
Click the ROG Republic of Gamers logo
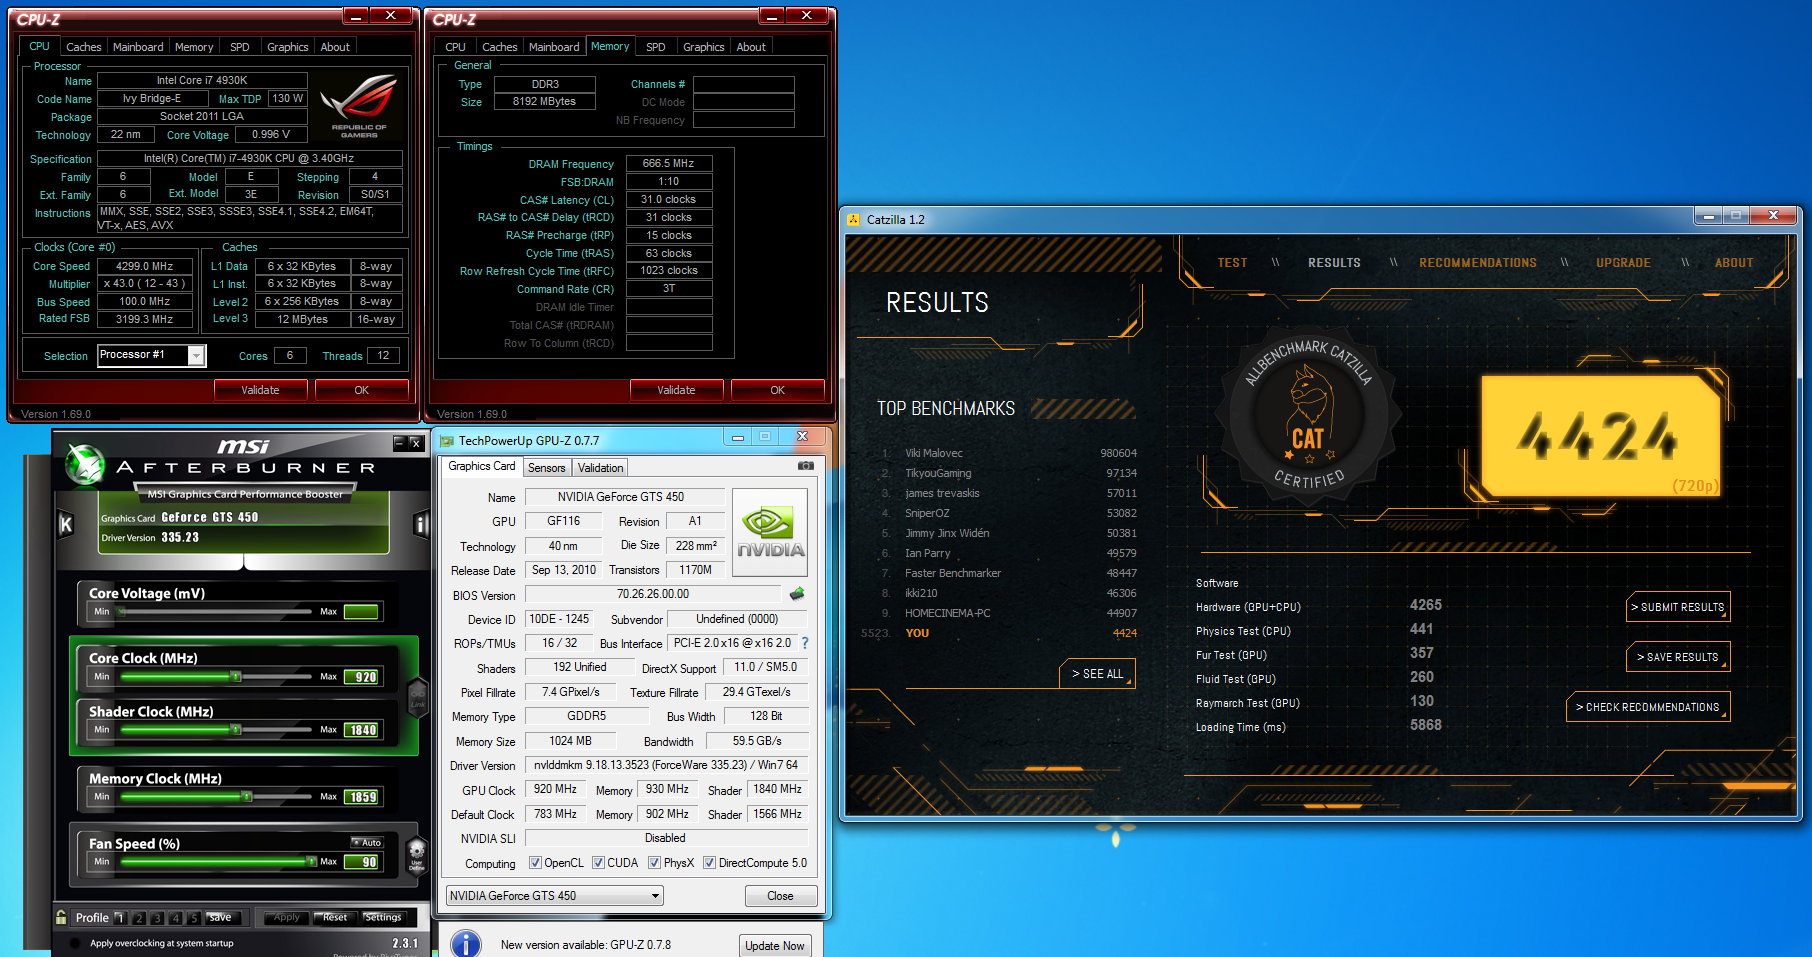[x=359, y=106]
